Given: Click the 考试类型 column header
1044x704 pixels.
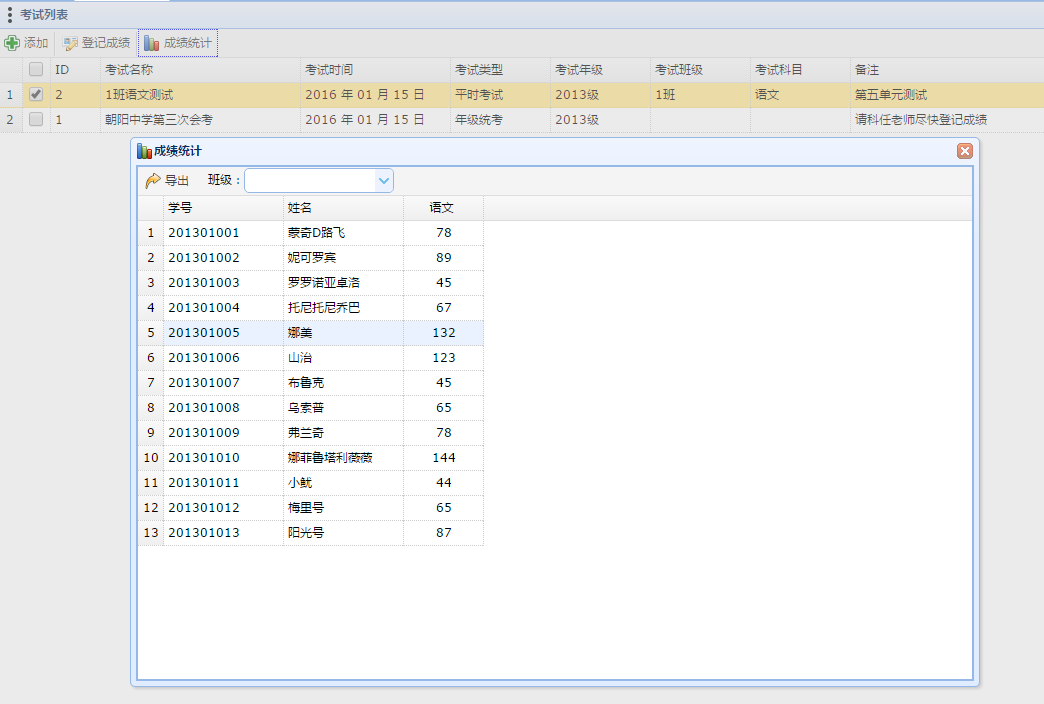Looking at the screenshot, I should coord(500,69).
